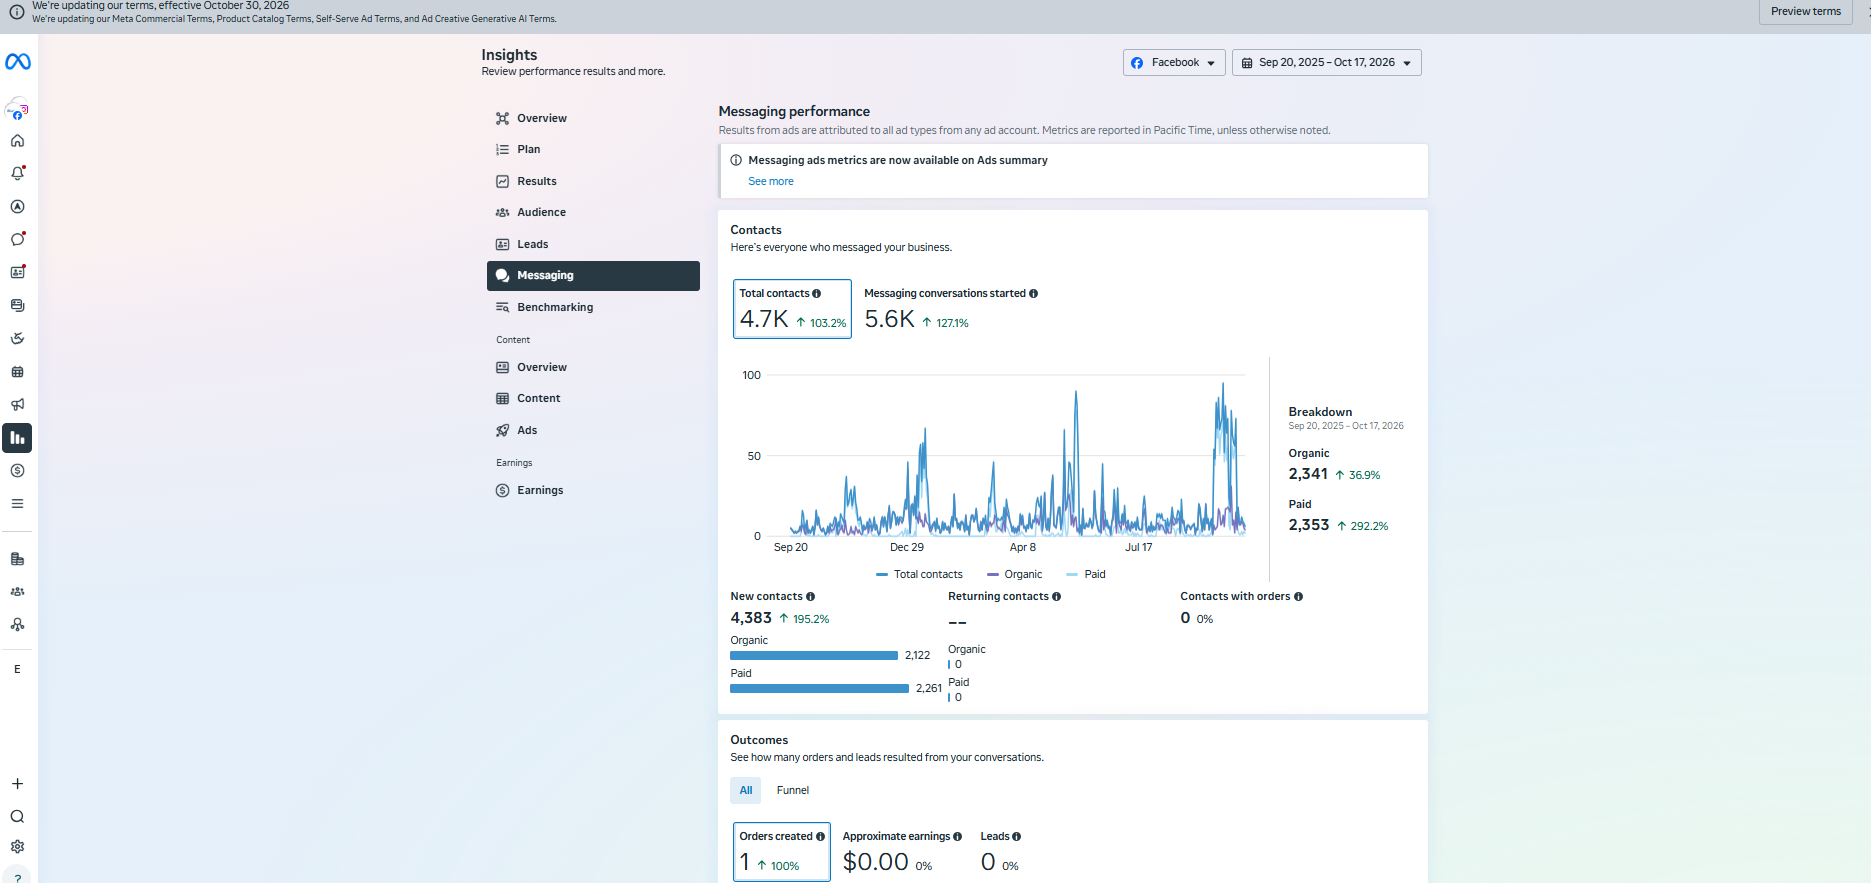Click info icon beside Approximate earnings
Viewport: 1871px width, 883px height.
pos(958,836)
